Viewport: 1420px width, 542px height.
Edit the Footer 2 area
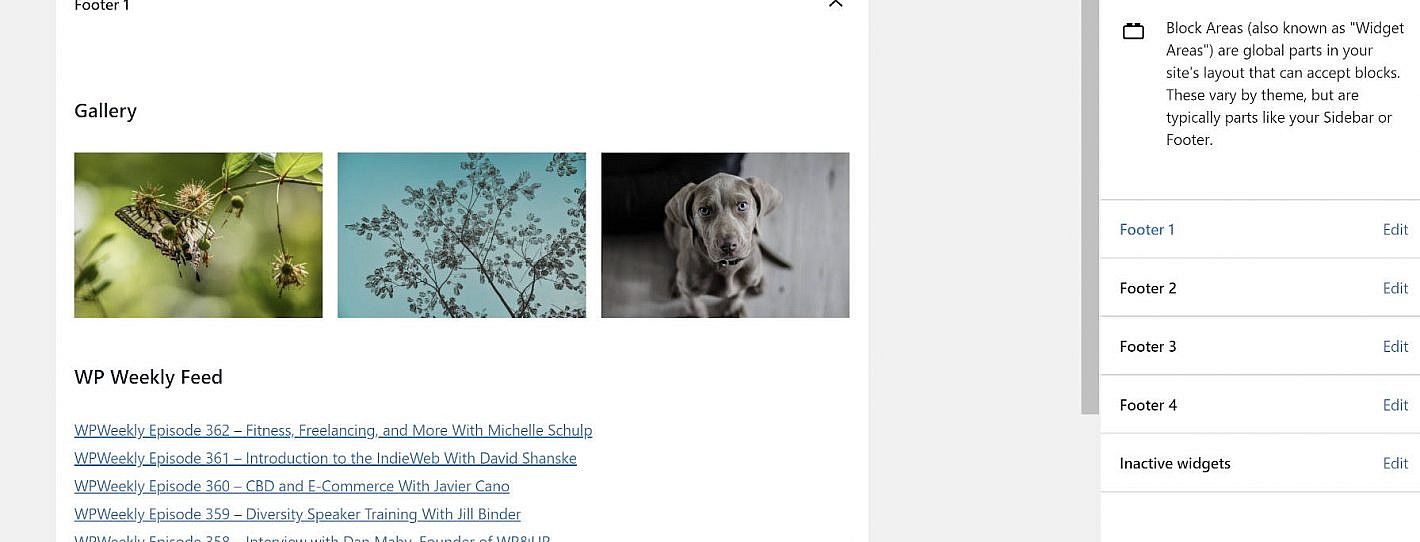(1395, 288)
